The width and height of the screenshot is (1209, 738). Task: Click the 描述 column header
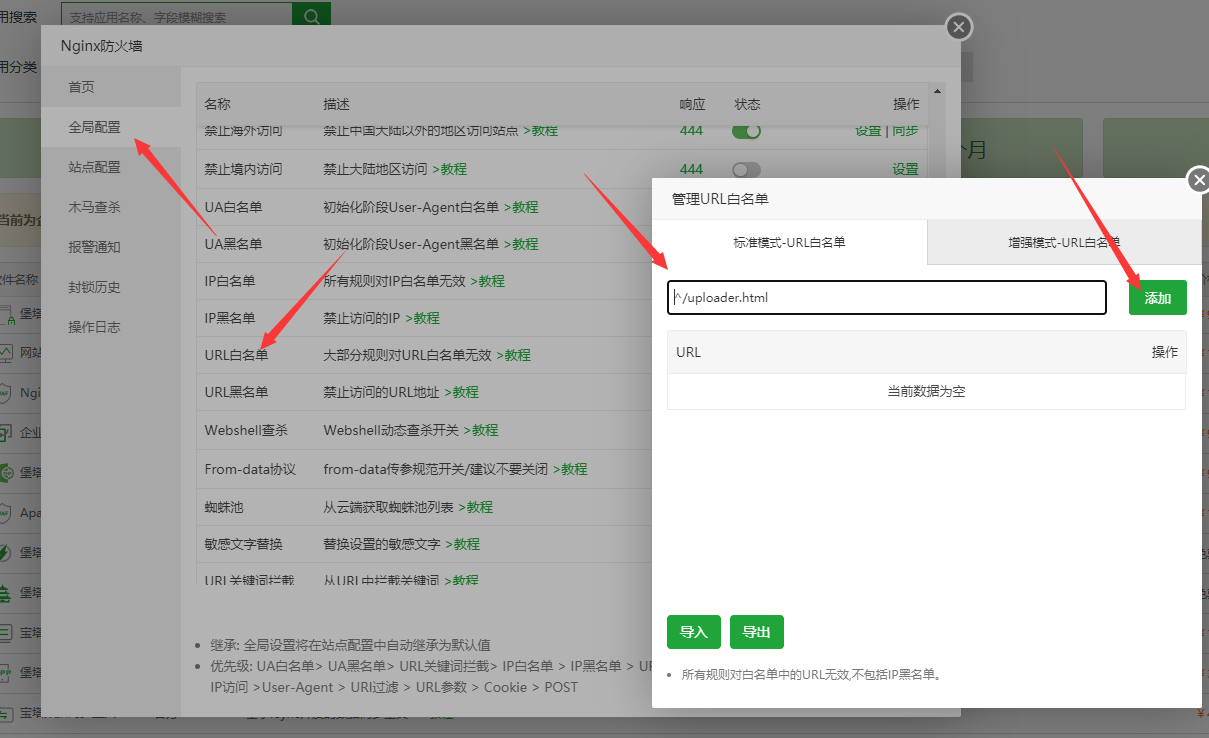pyautogui.click(x=337, y=104)
